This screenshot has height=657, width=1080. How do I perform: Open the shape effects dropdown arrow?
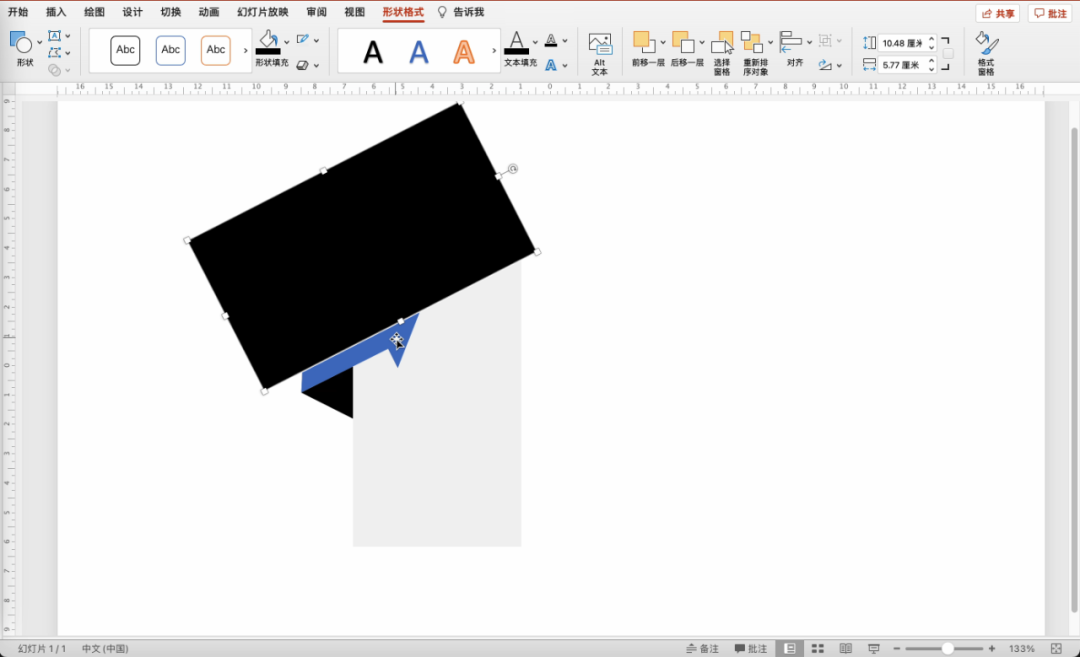[x=316, y=66]
